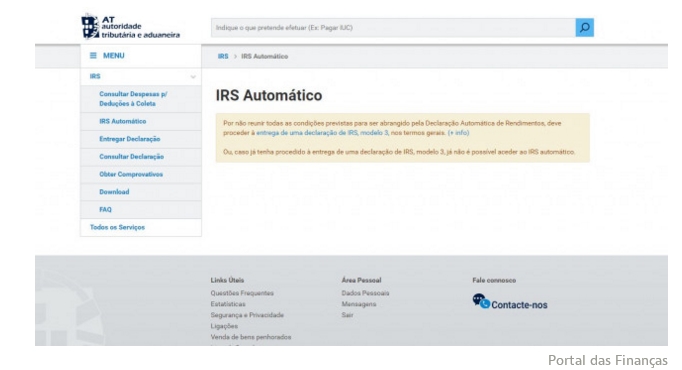Follow entrega de uma declaração de IRS link
Viewport: 682px width, 370px height.
tap(322, 133)
